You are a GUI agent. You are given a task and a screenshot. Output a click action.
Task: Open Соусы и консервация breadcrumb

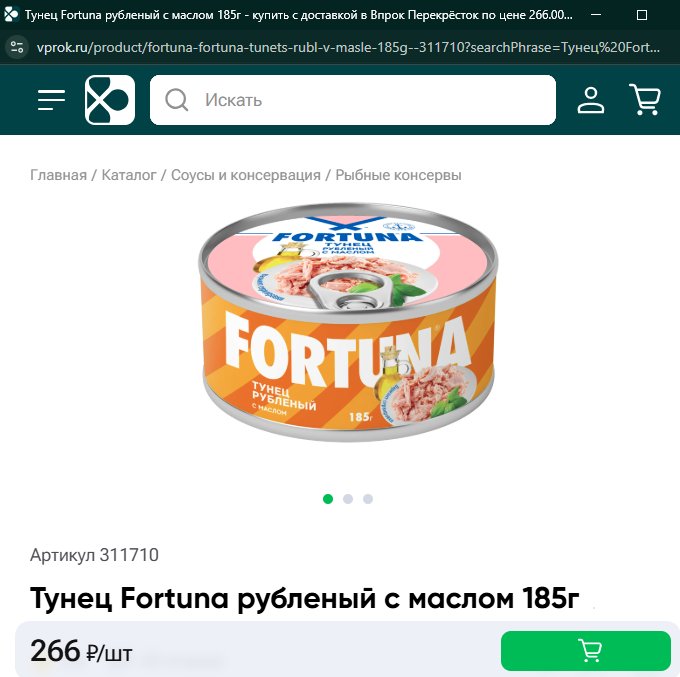coord(246,175)
